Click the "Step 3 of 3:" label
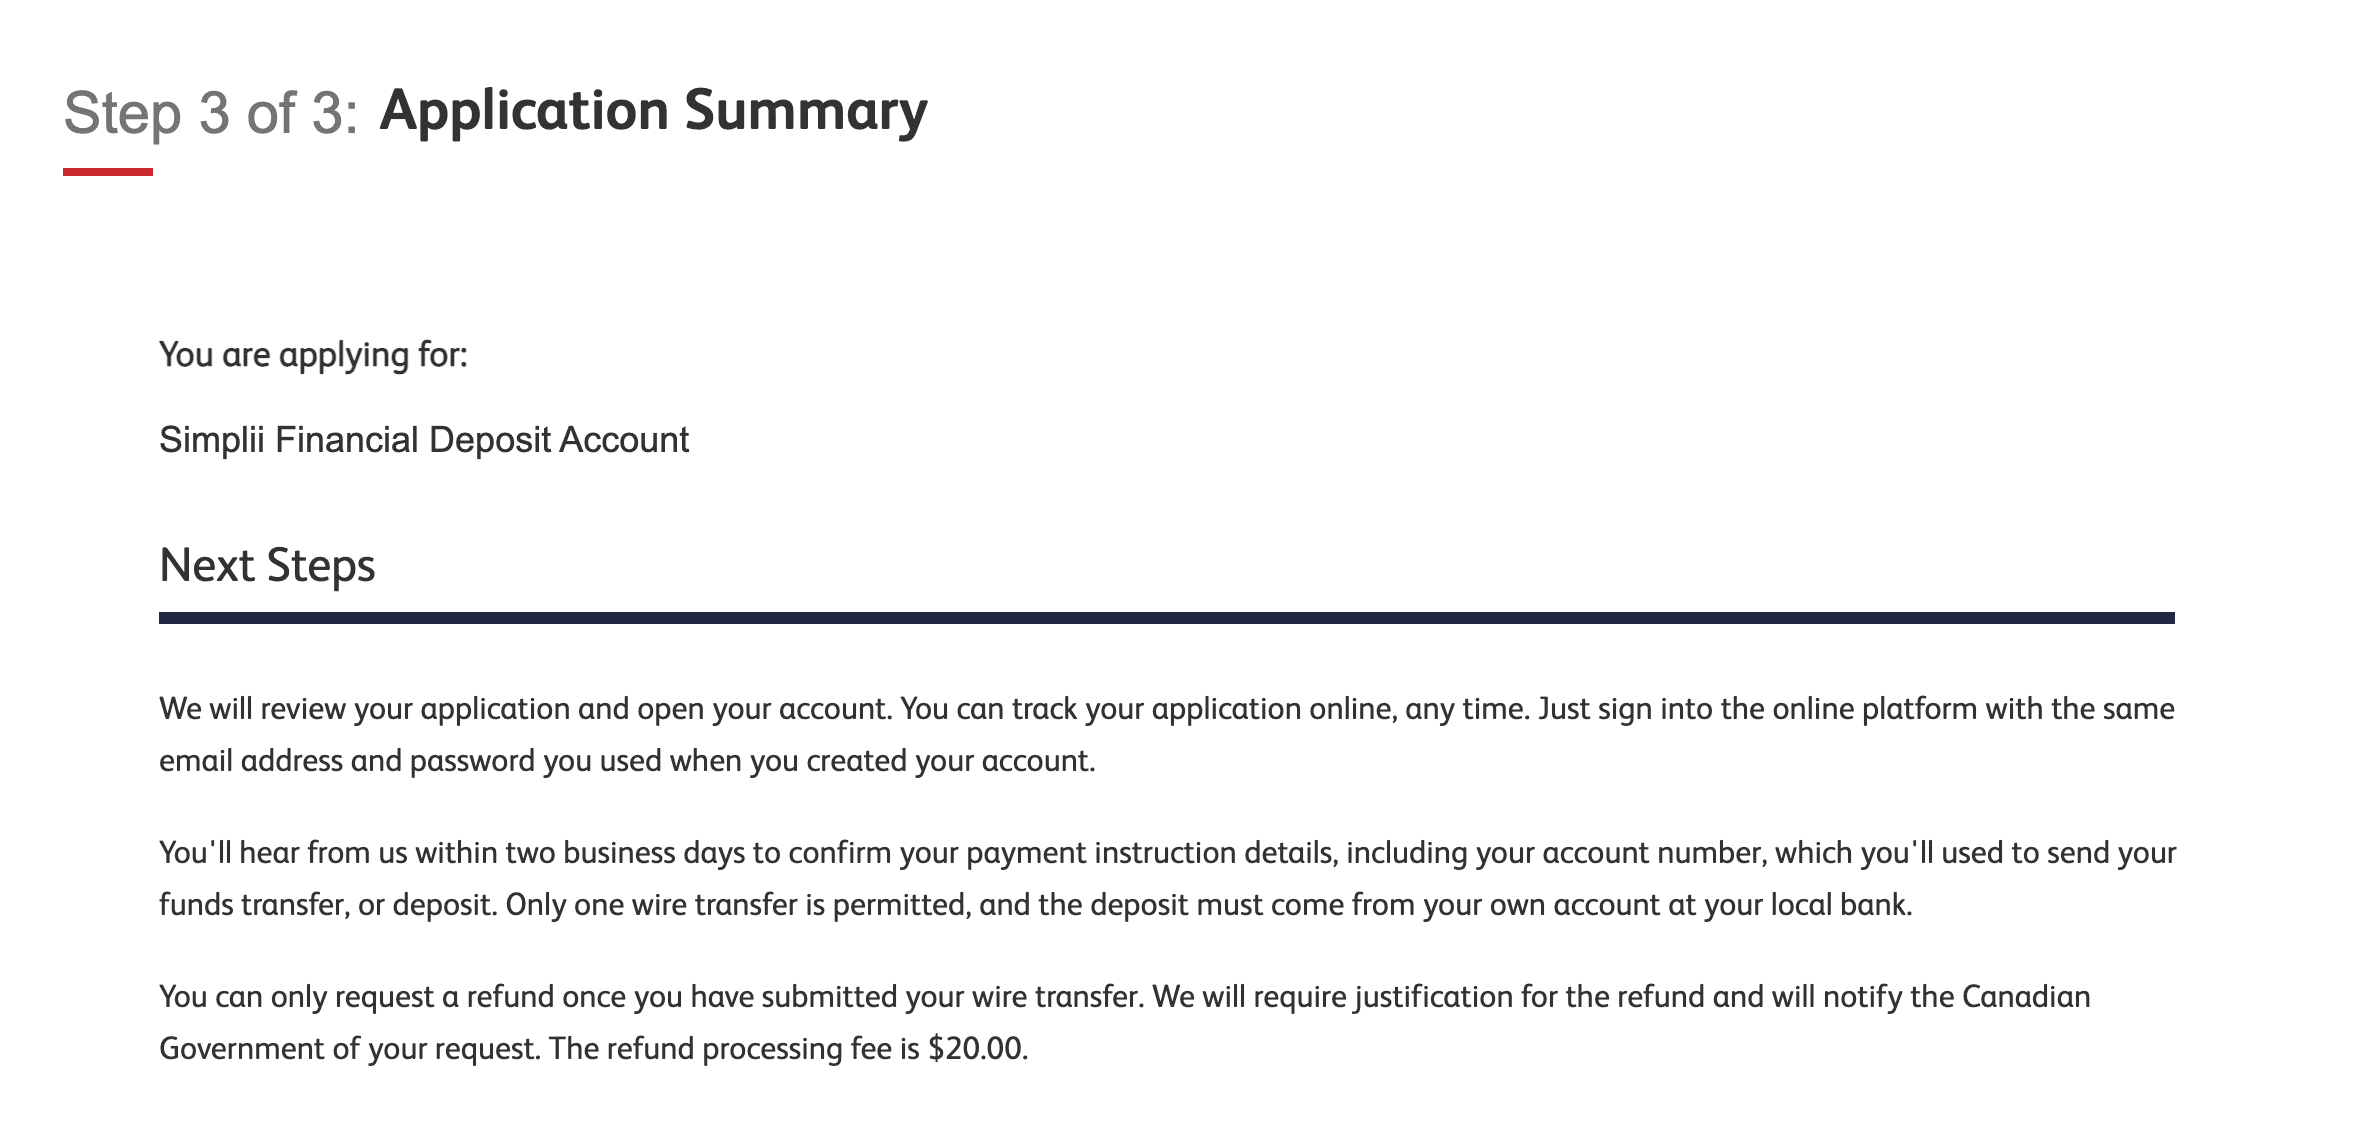 click(210, 111)
